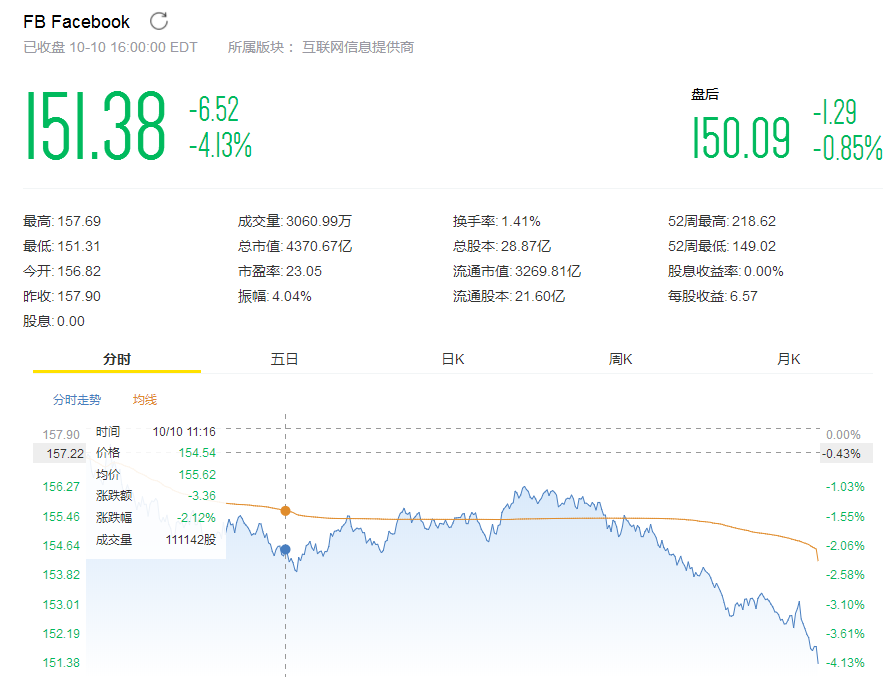Click the 0.00% percent axis label

click(843, 435)
